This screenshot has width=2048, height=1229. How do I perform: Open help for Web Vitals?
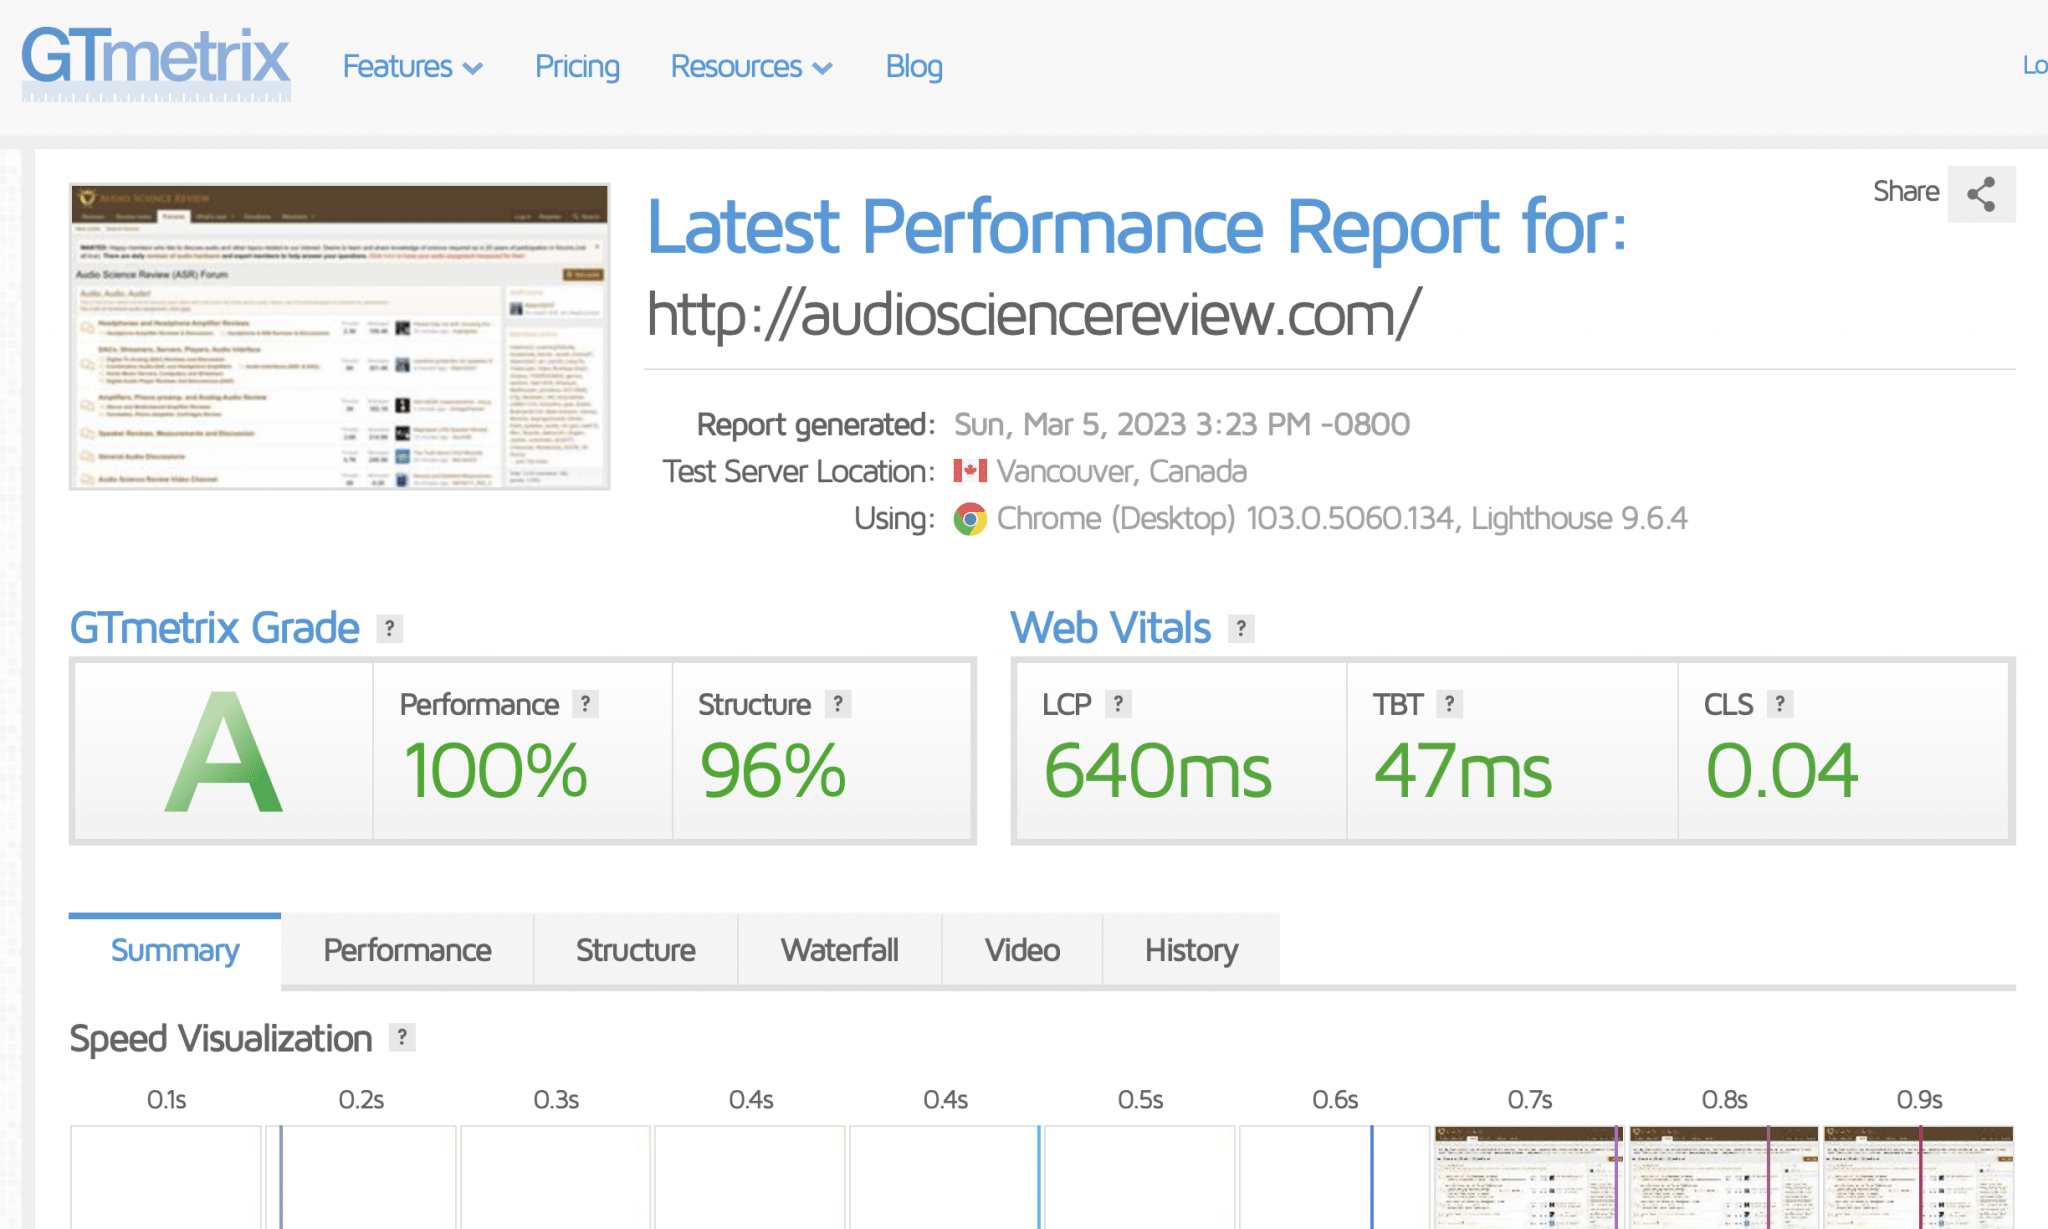(x=1241, y=628)
